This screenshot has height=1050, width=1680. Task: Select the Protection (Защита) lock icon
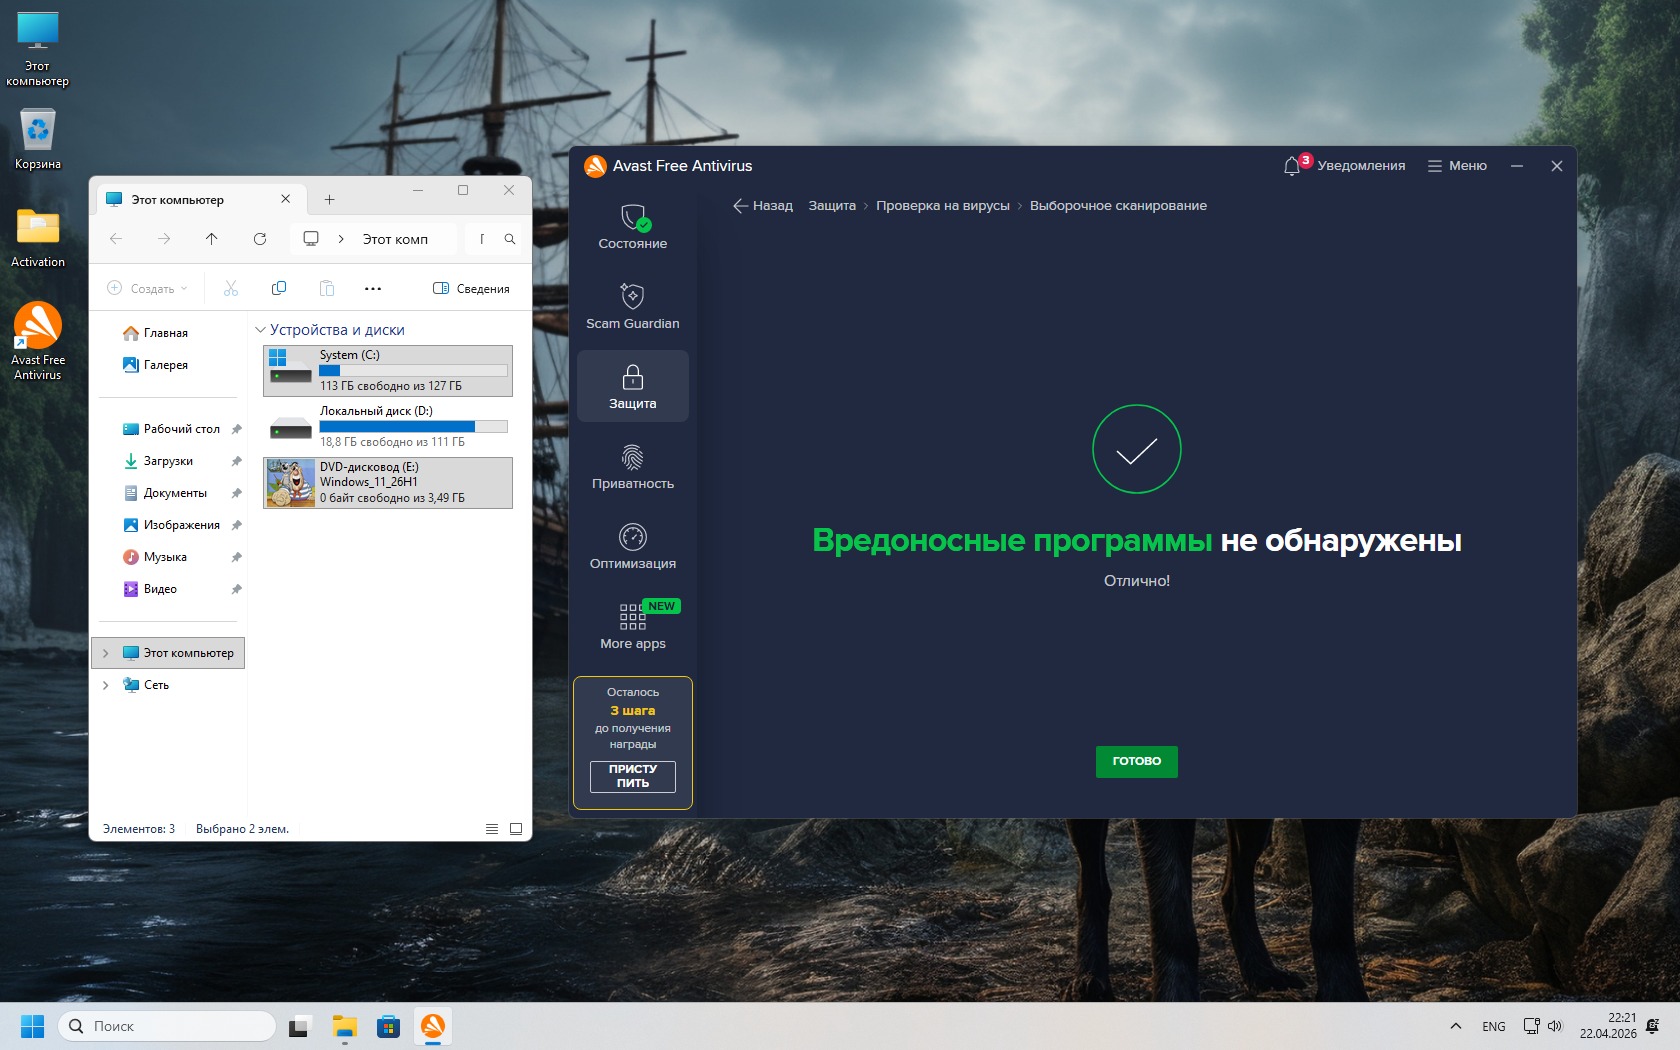(x=632, y=386)
